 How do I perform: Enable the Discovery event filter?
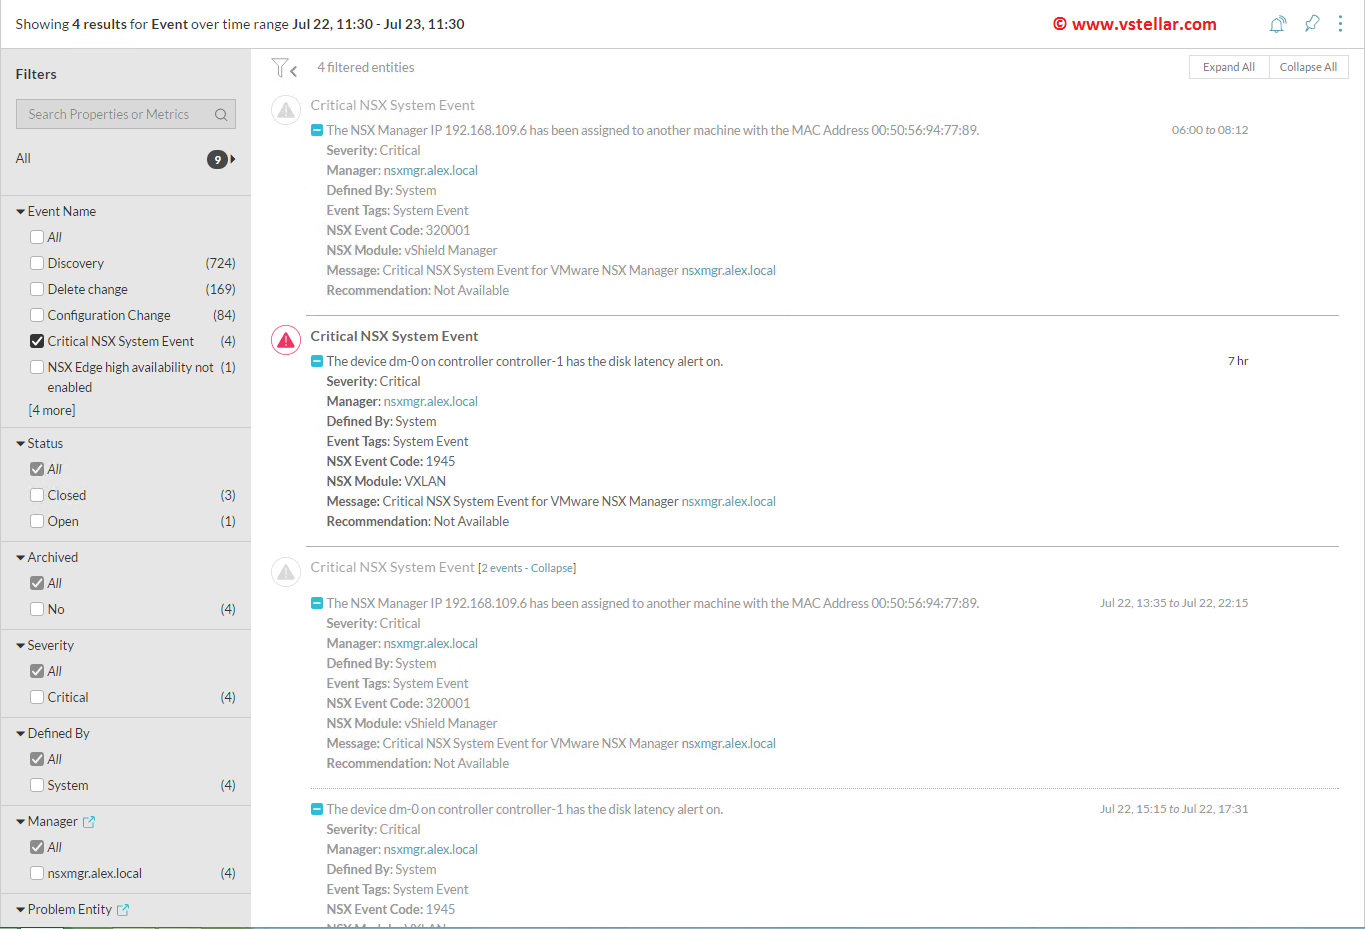[37, 263]
